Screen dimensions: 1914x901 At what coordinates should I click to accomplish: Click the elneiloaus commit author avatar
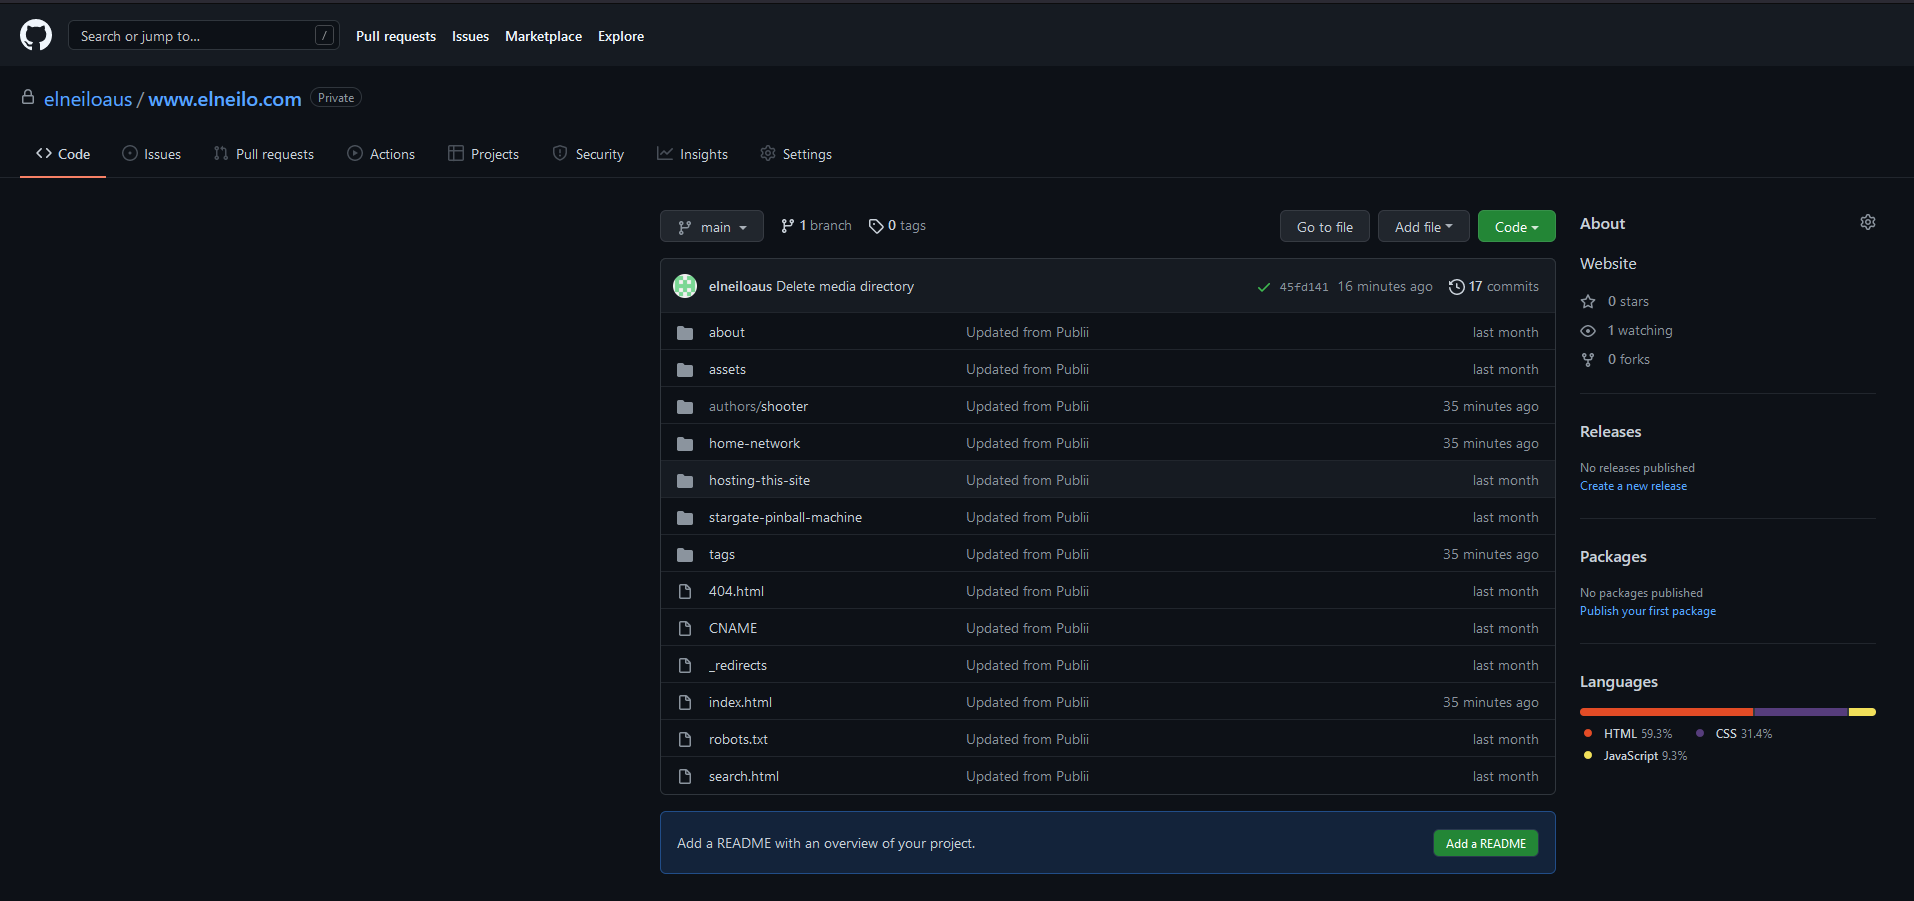point(685,286)
